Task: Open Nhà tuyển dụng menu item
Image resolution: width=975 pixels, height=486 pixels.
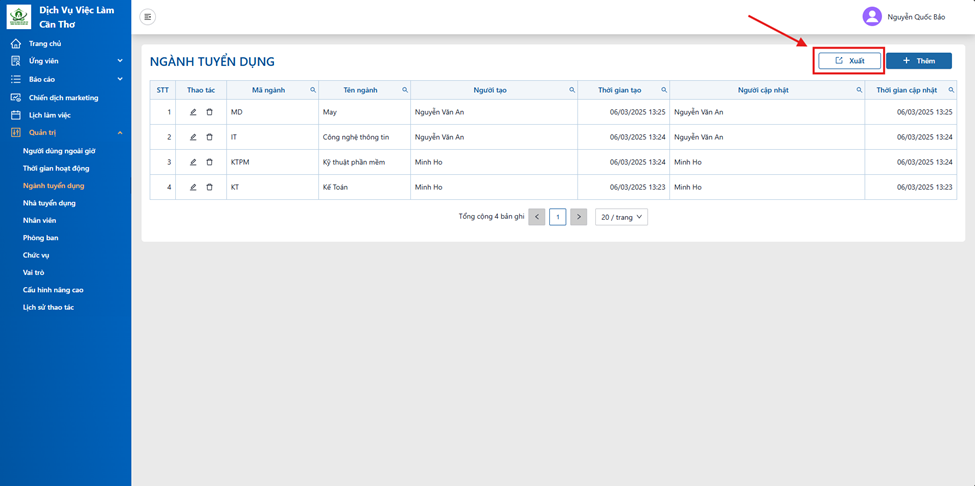Action: (x=49, y=203)
